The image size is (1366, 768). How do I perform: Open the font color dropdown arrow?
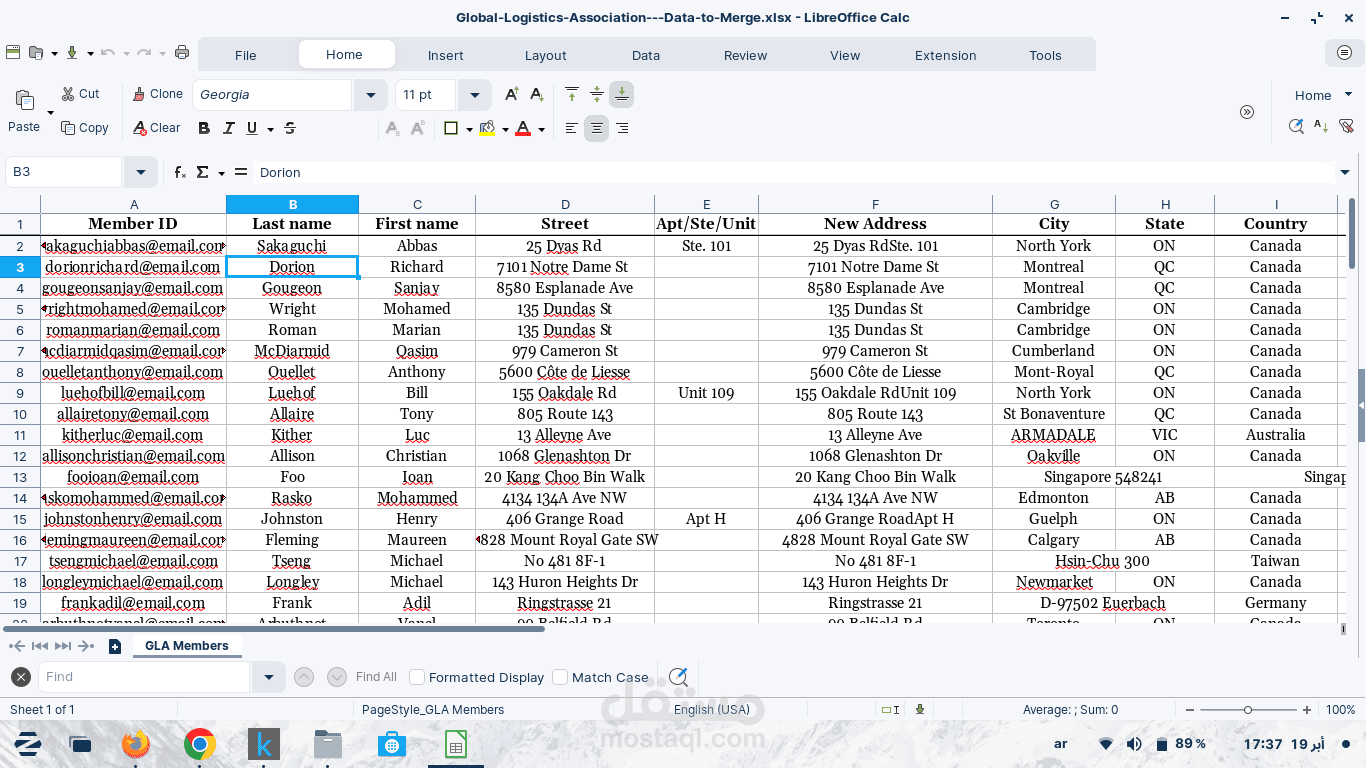click(541, 129)
